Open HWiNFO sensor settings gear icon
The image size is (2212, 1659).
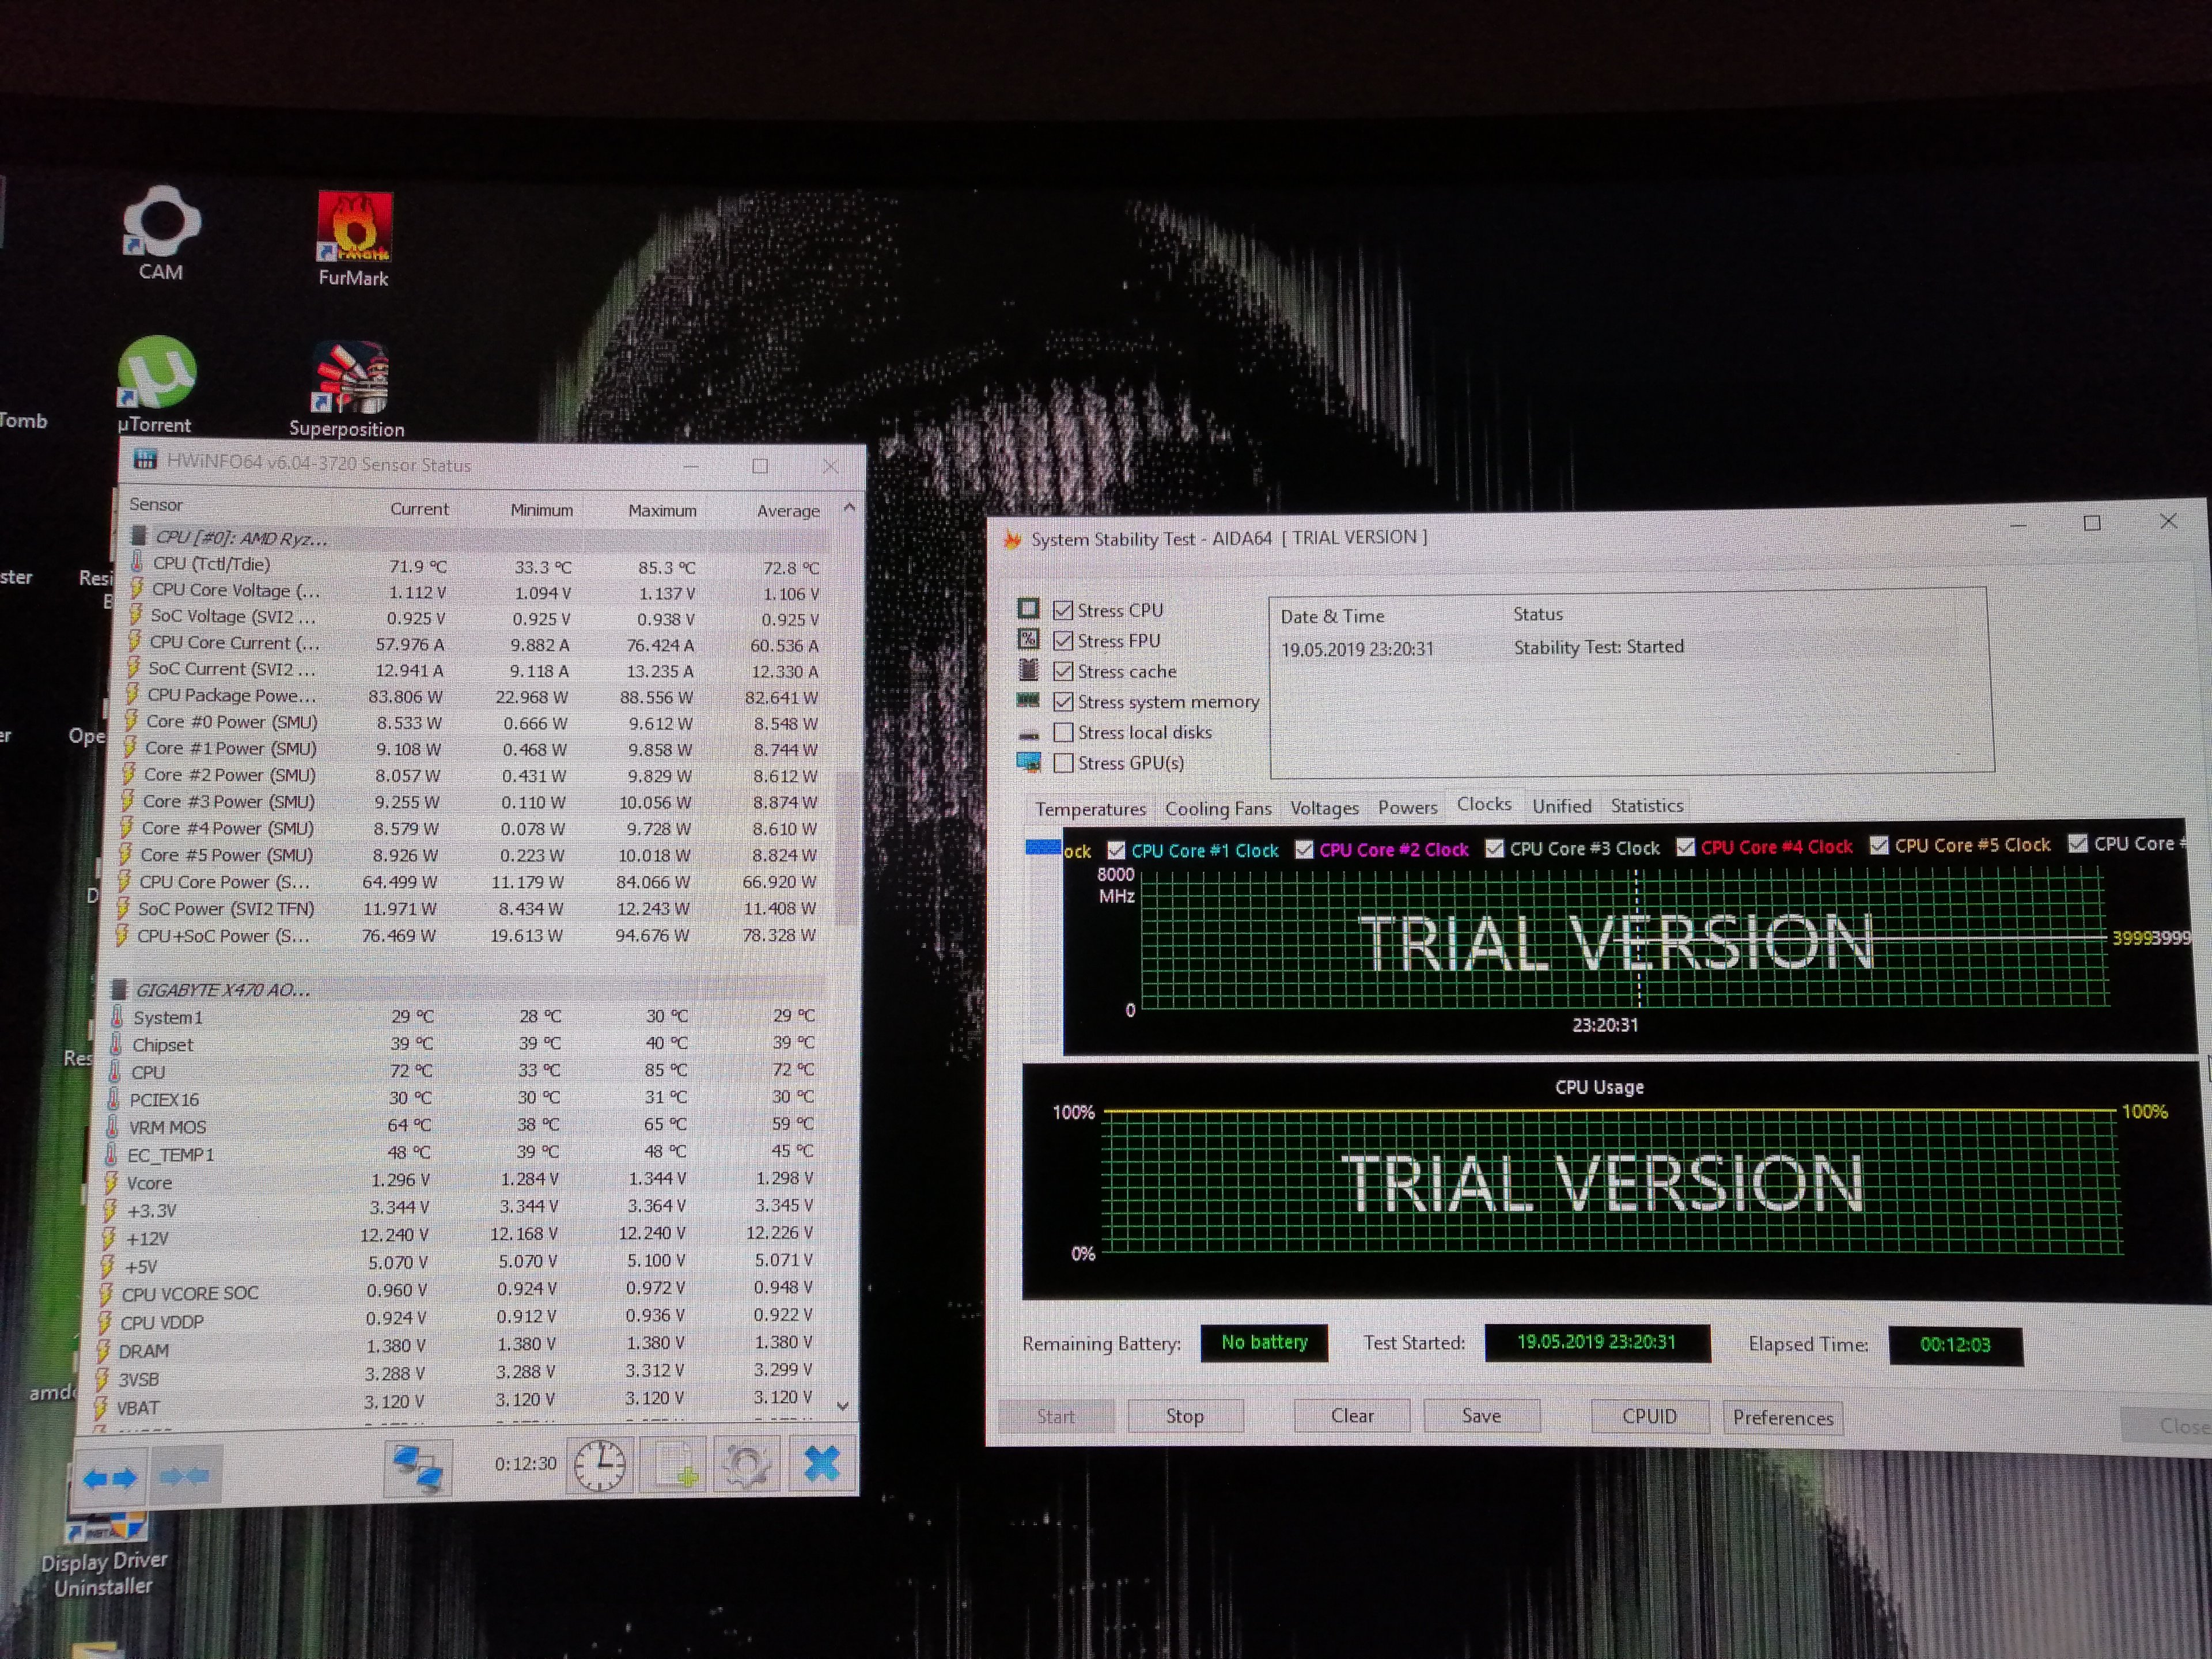[747, 1465]
